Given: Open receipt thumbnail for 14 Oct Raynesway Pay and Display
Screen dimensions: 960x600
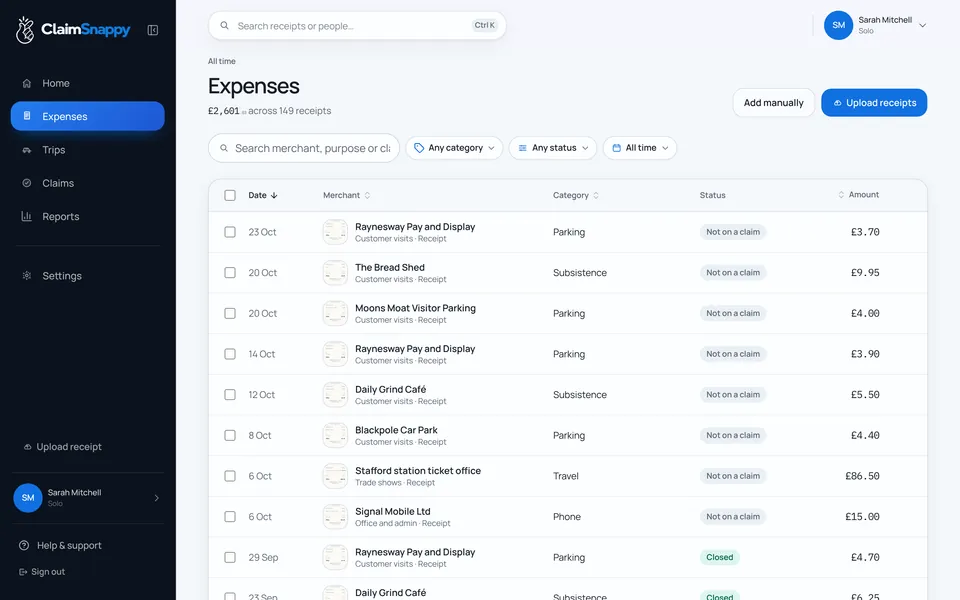Looking at the screenshot, I should pos(336,354).
